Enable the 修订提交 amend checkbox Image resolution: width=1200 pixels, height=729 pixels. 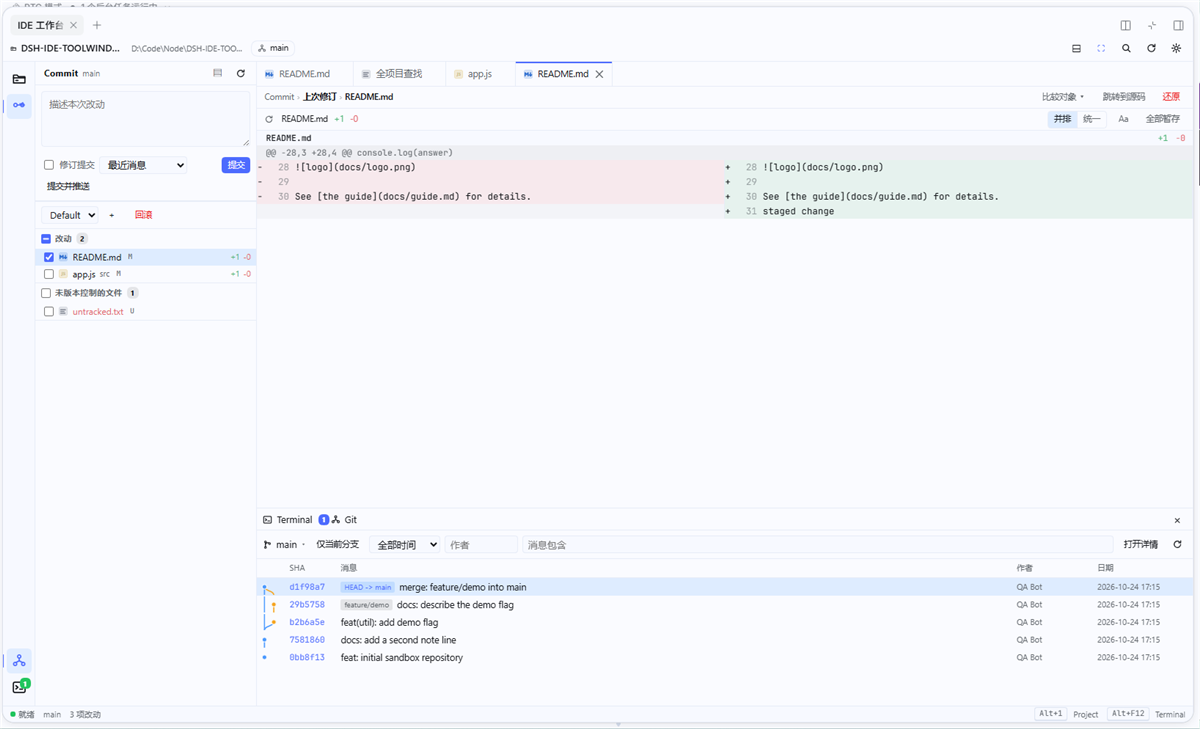(x=49, y=165)
